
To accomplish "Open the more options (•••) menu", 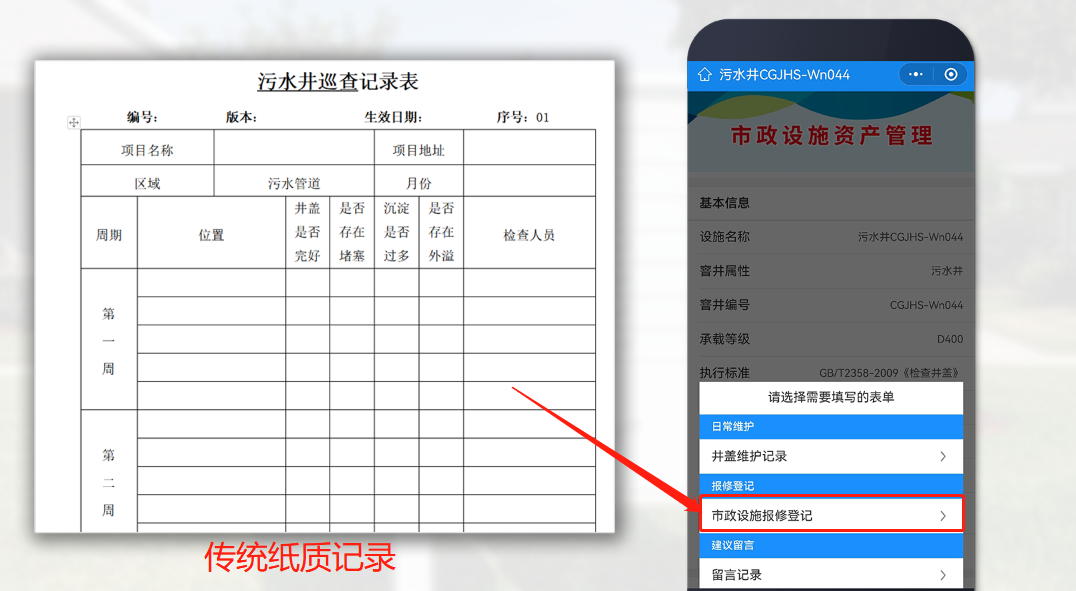I will tap(915, 74).
